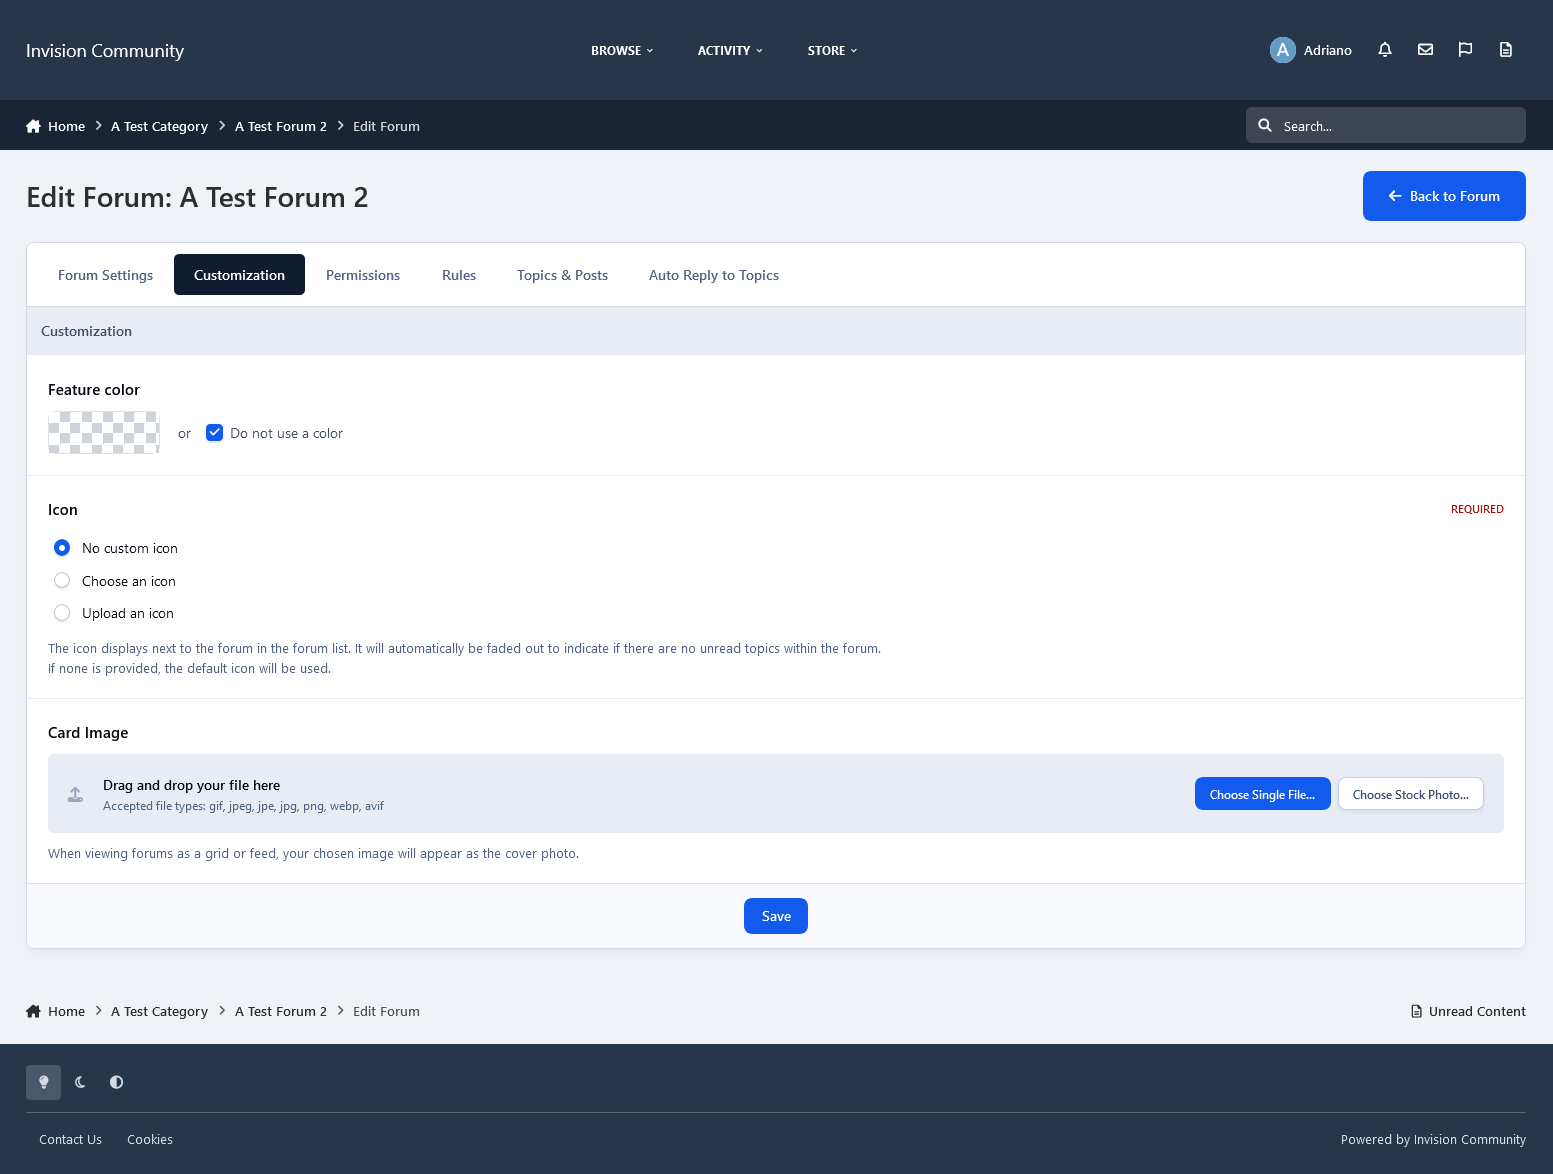Open the Topics & Posts tab
Screen dimensions: 1553x1174
click(562, 275)
